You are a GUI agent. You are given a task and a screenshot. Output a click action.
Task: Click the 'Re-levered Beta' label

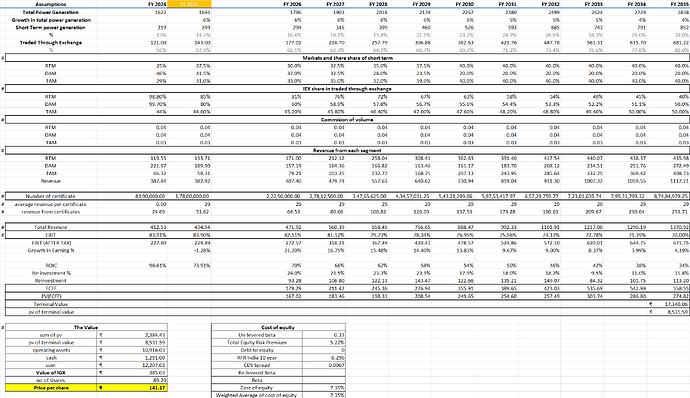pos(257,372)
